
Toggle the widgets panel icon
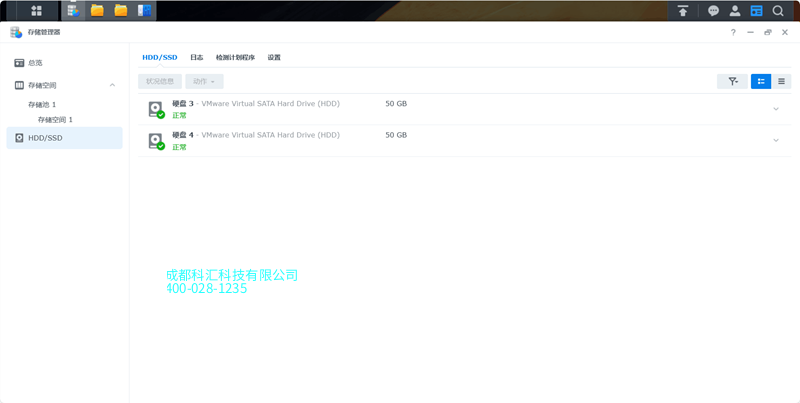pos(756,11)
